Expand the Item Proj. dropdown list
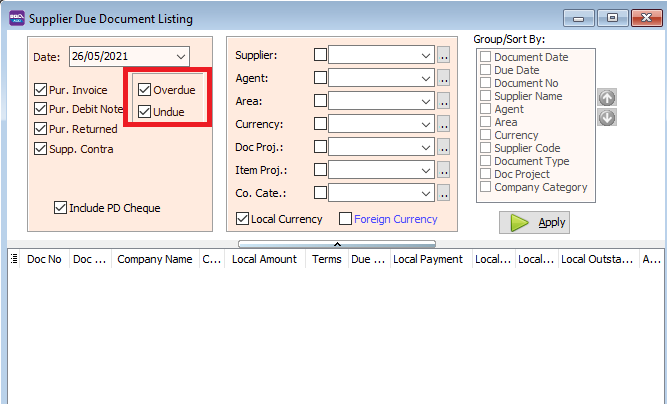667x404 pixels. click(x=425, y=170)
